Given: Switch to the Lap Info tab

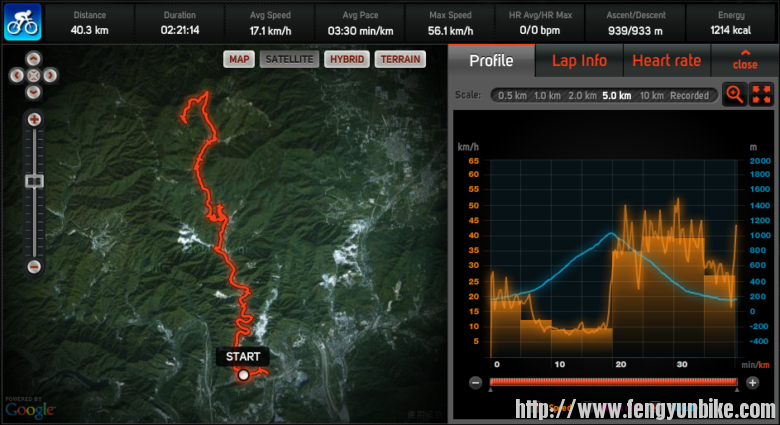Looking at the screenshot, I should tap(579, 61).
